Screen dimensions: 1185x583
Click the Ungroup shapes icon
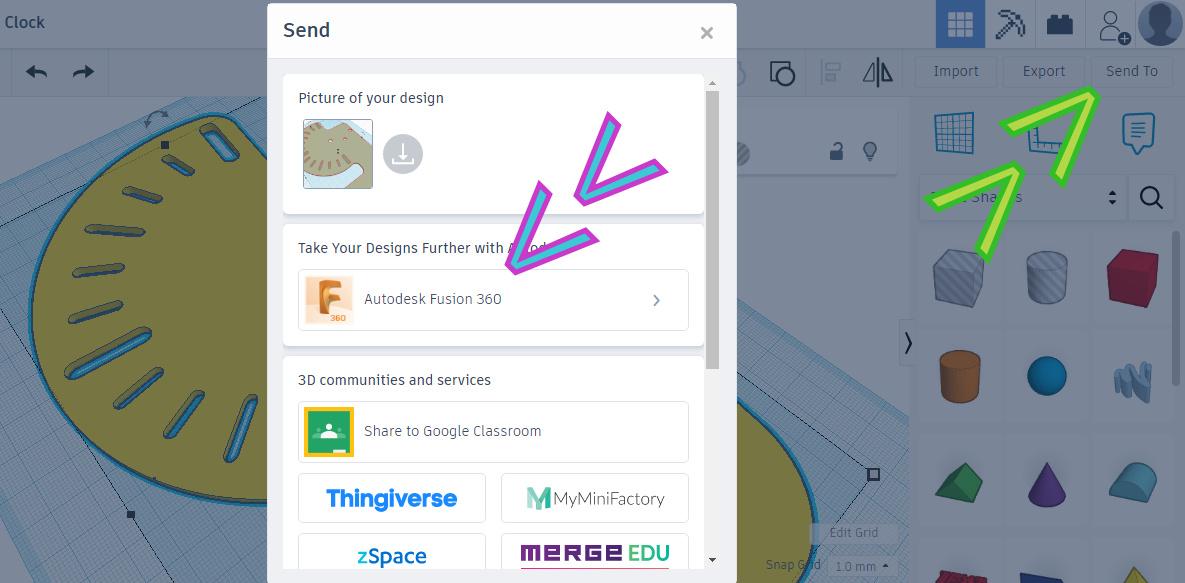pos(782,73)
